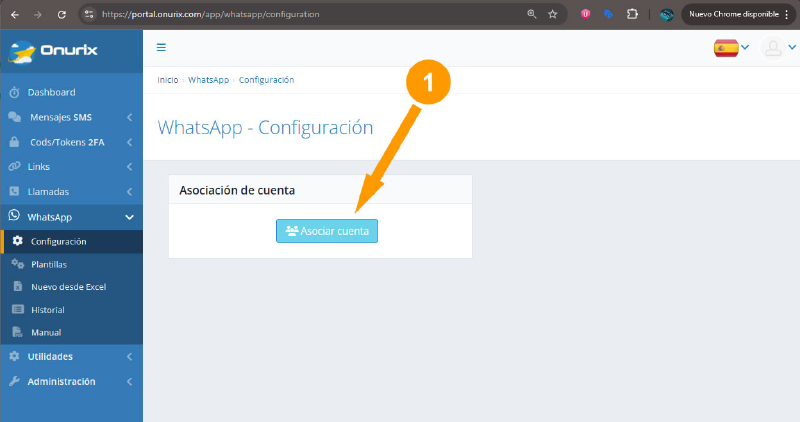Click the Configuración breadcrumb link
800x422 pixels.
266,80
